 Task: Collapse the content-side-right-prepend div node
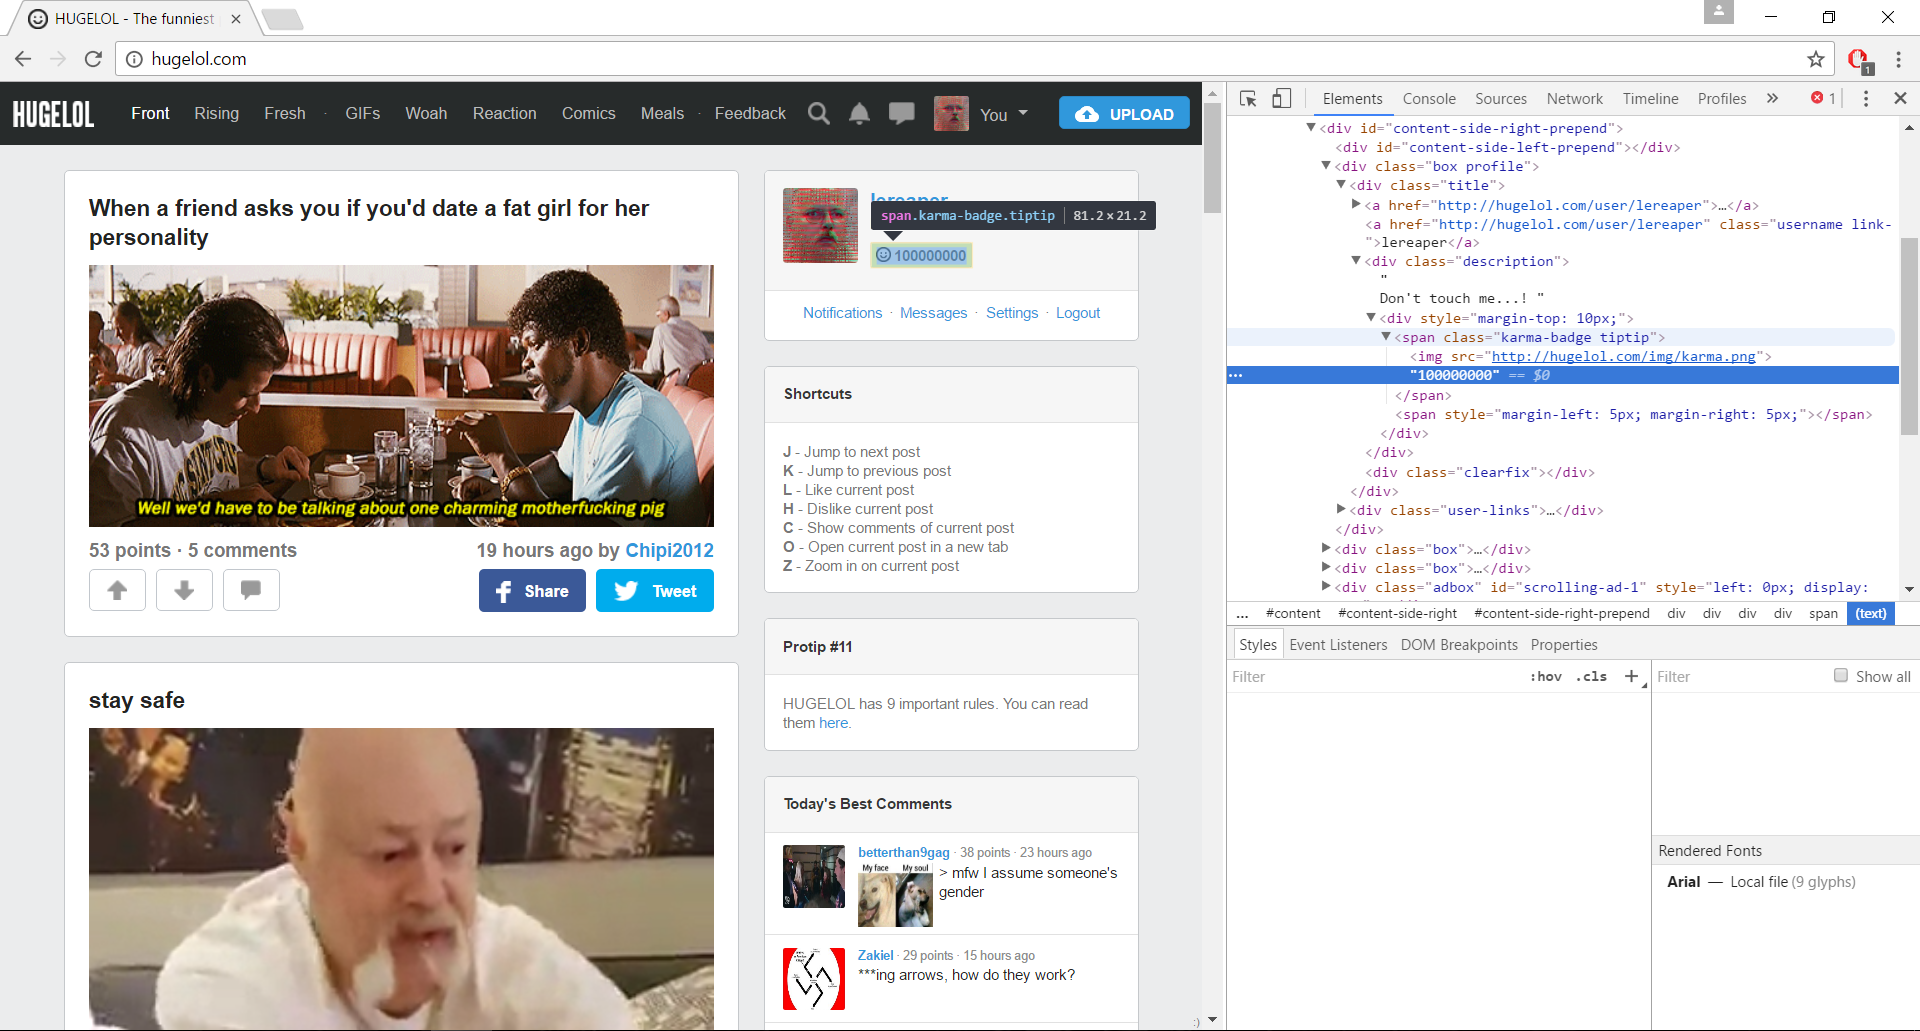click(x=1311, y=128)
